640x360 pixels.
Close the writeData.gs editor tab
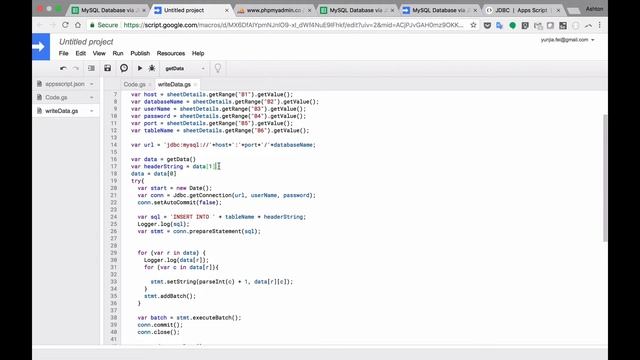click(x=195, y=84)
